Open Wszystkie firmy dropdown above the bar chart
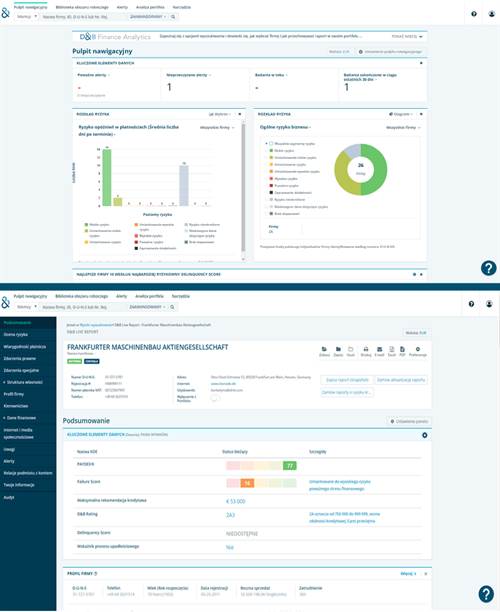The image size is (500, 612). click(x=217, y=128)
